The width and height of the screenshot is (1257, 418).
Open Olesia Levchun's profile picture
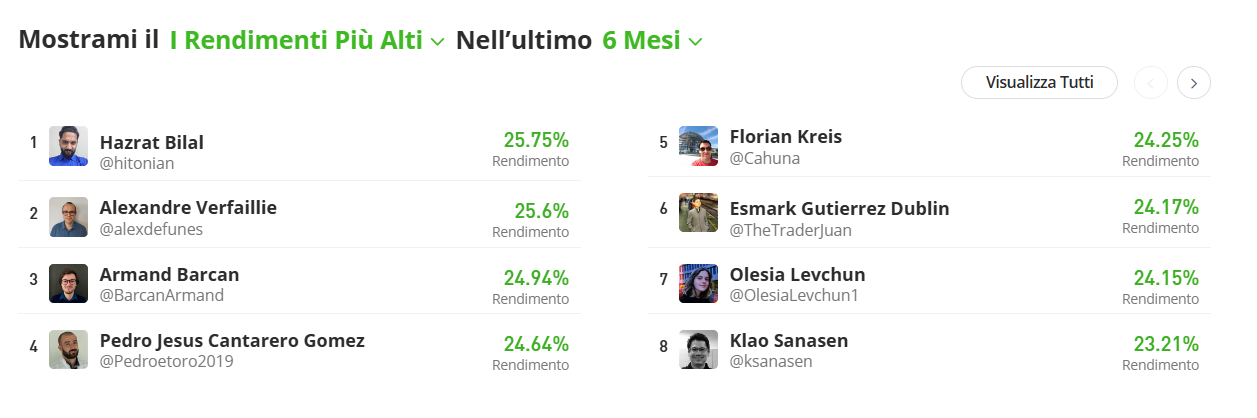[698, 284]
